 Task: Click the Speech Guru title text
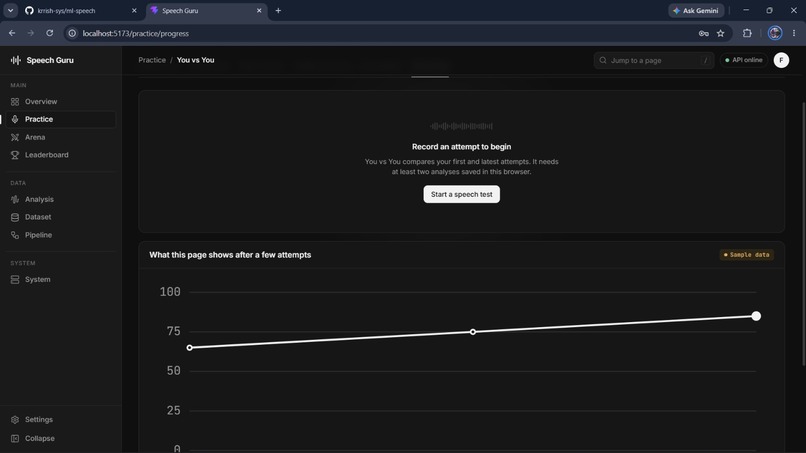tap(50, 60)
